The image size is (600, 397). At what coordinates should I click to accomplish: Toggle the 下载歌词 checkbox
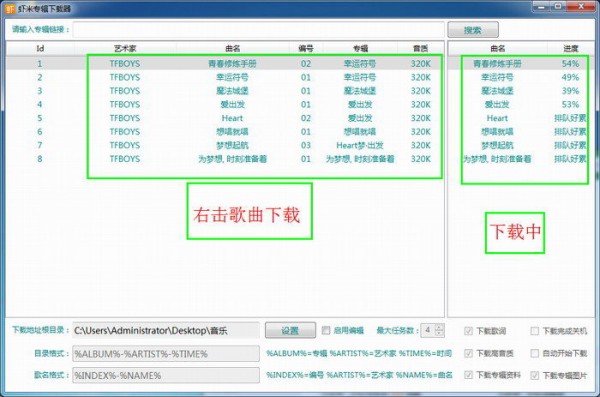click(468, 331)
